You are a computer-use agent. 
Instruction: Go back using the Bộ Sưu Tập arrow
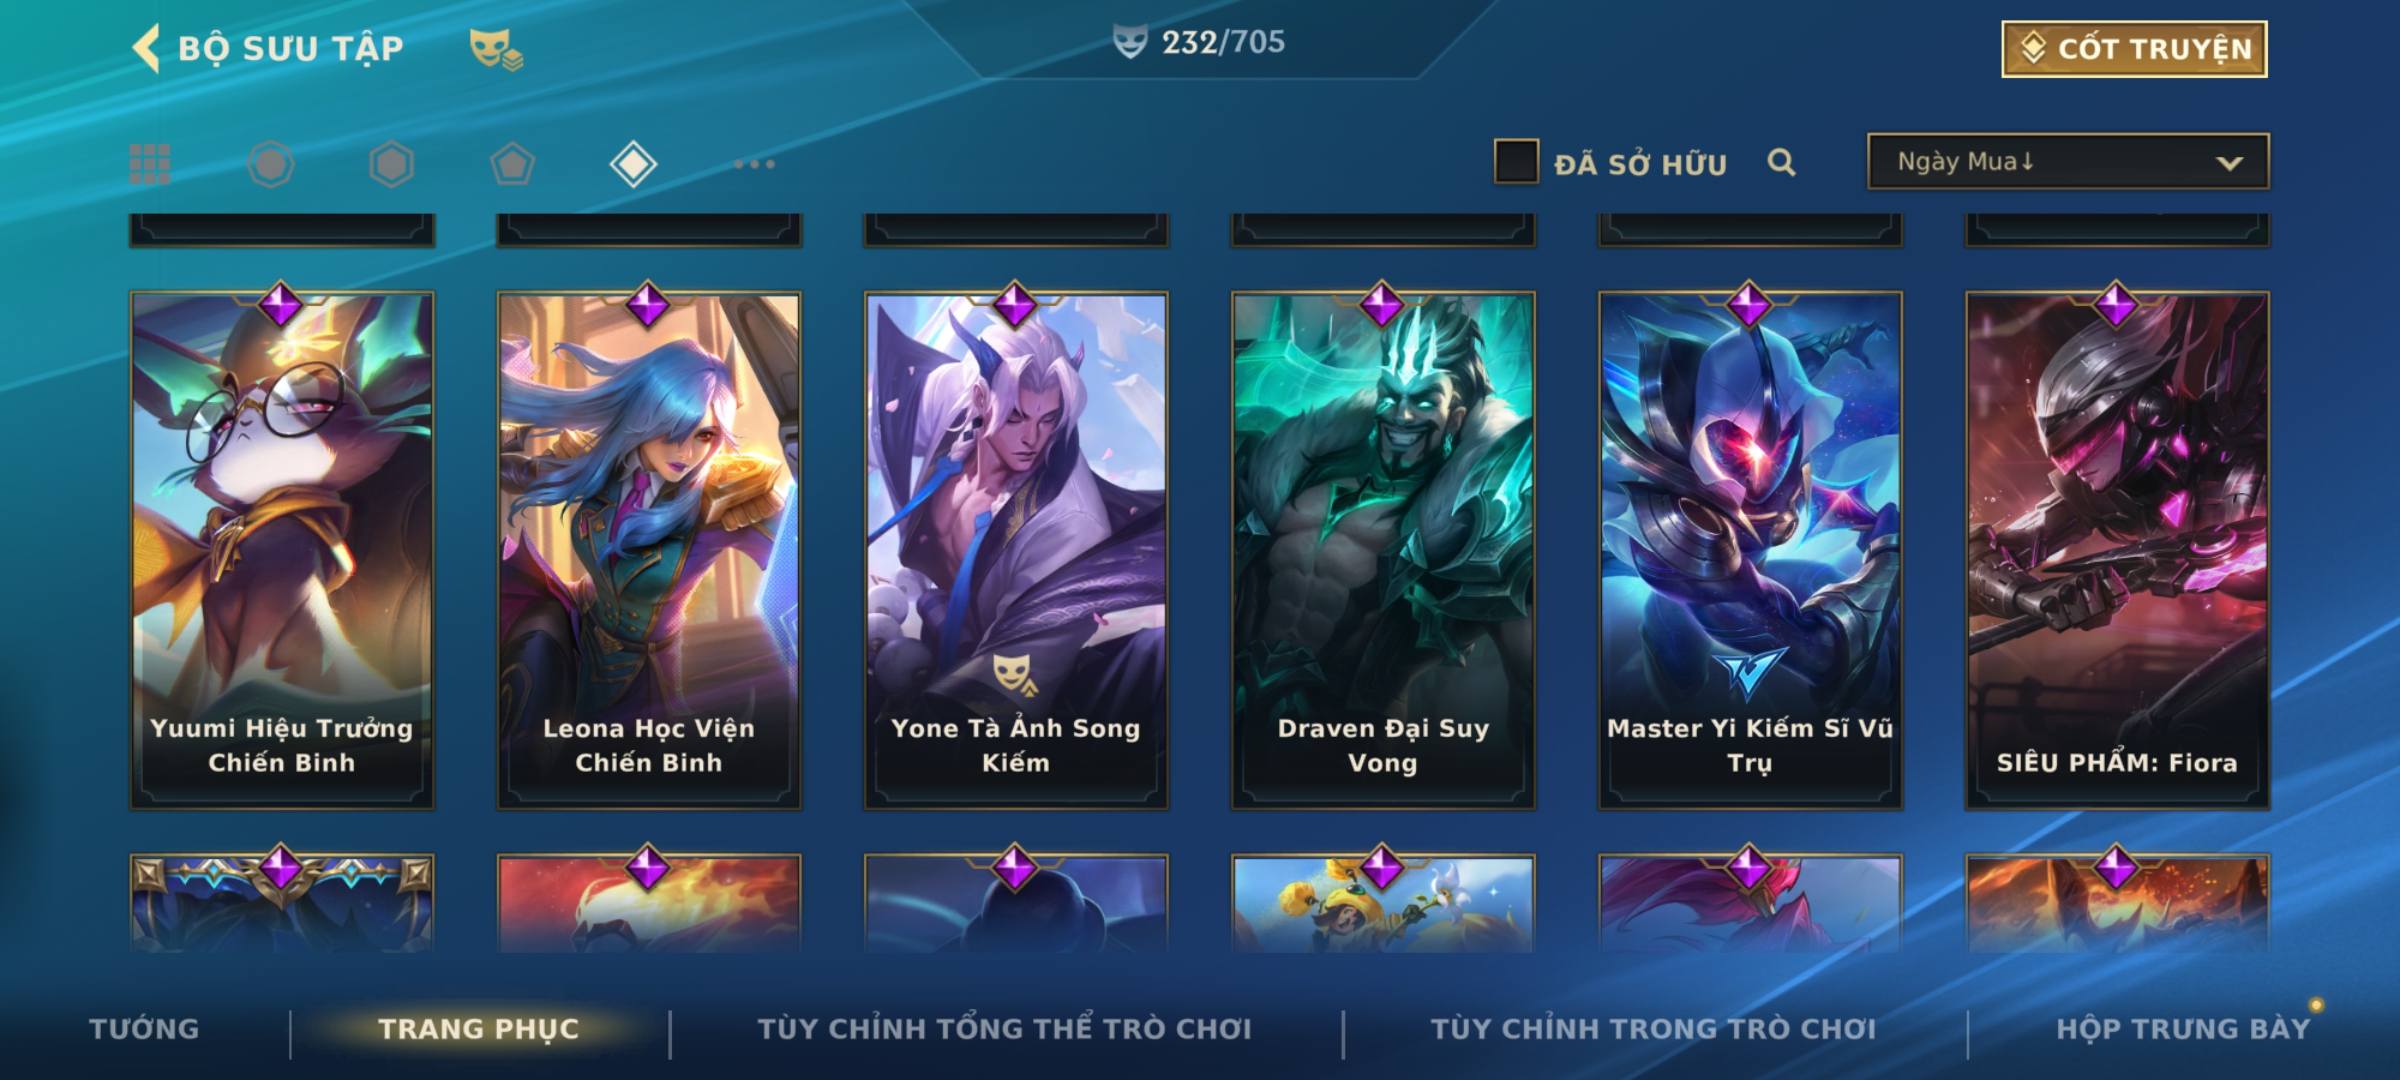[x=146, y=48]
